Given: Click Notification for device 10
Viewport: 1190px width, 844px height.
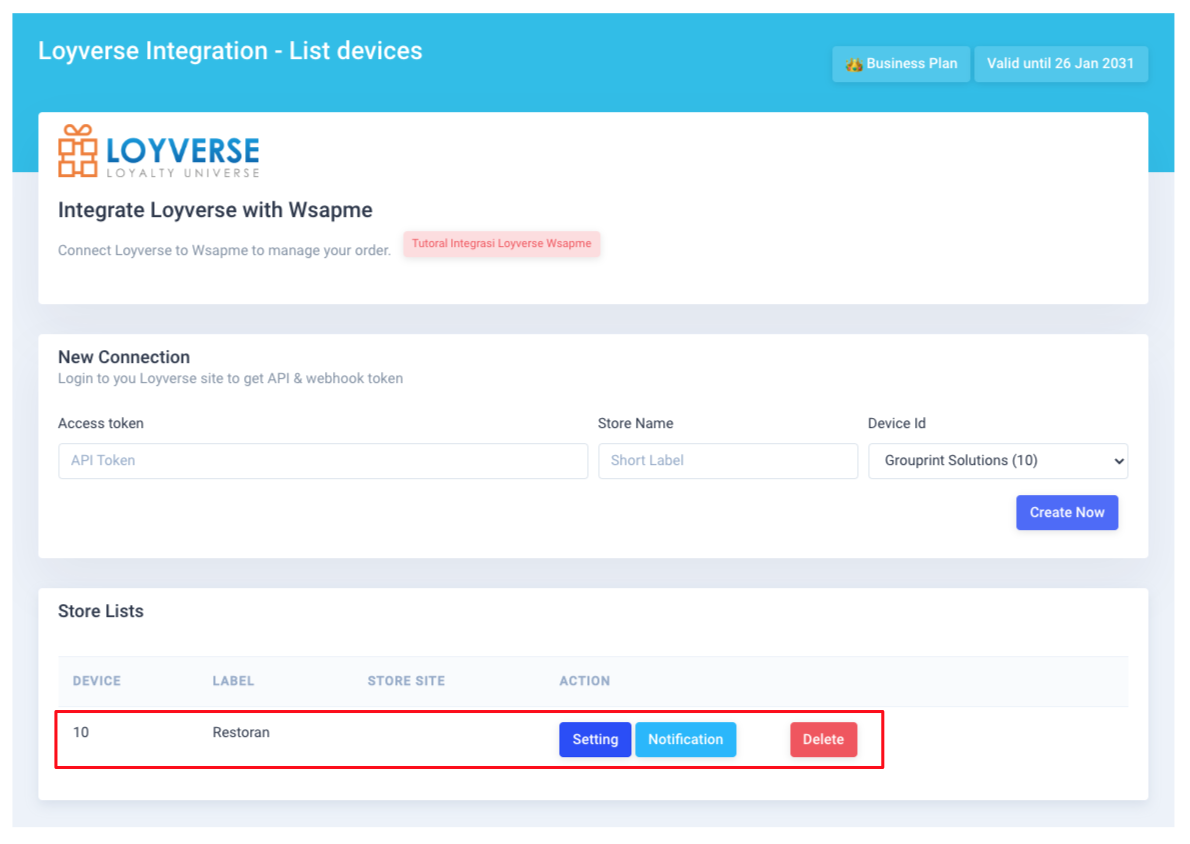Looking at the screenshot, I should pos(685,739).
